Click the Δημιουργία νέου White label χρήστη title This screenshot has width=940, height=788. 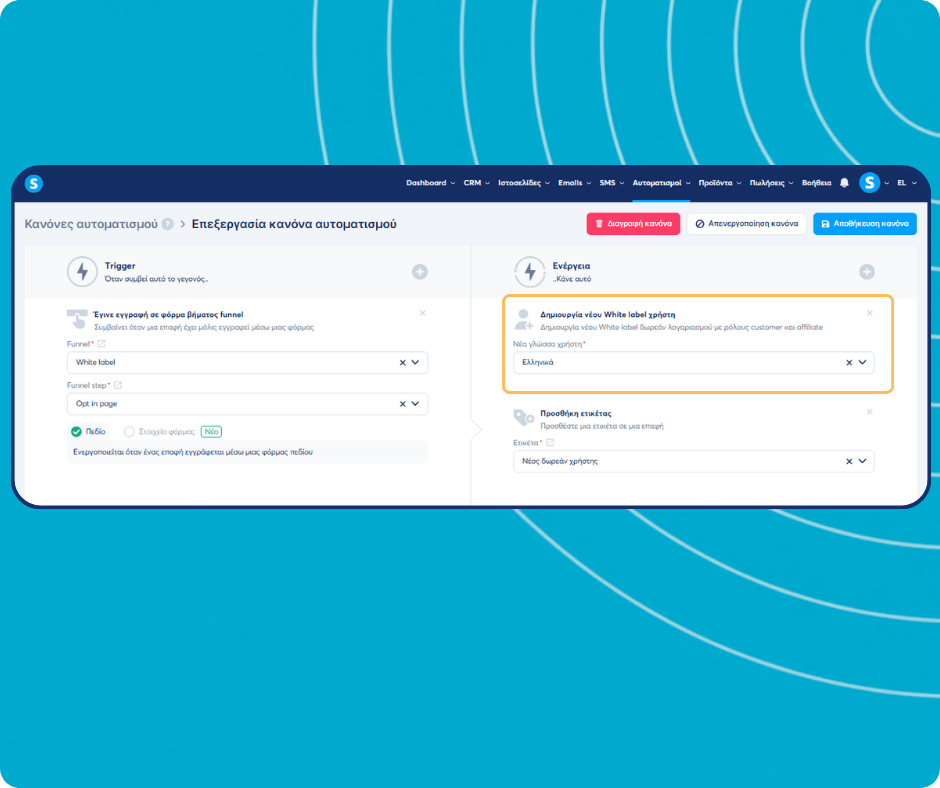click(608, 314)
